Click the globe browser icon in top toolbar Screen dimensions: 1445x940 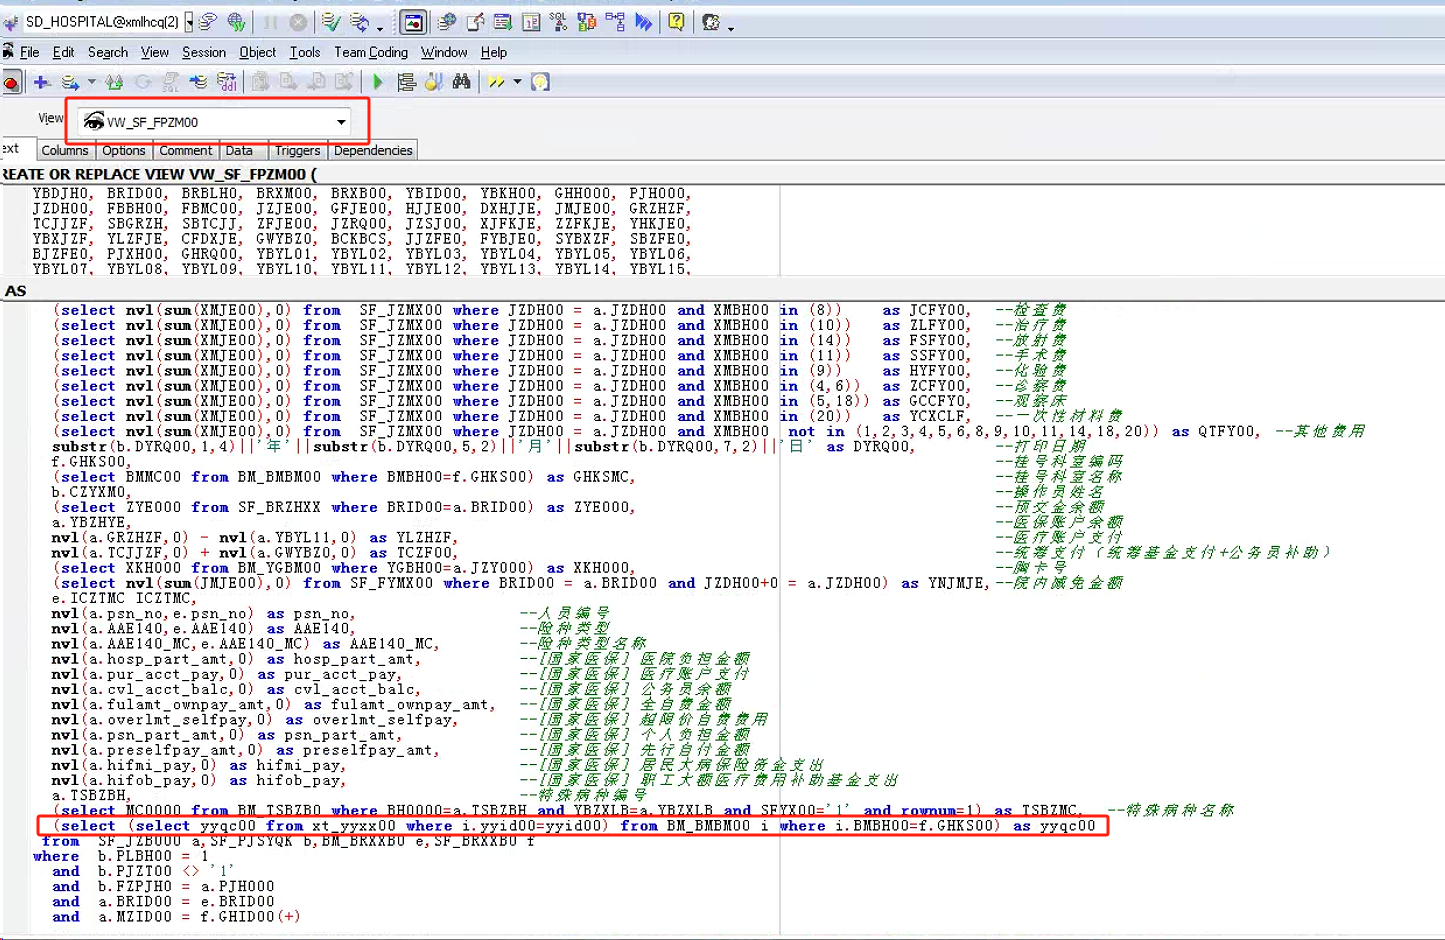[236, 21]
